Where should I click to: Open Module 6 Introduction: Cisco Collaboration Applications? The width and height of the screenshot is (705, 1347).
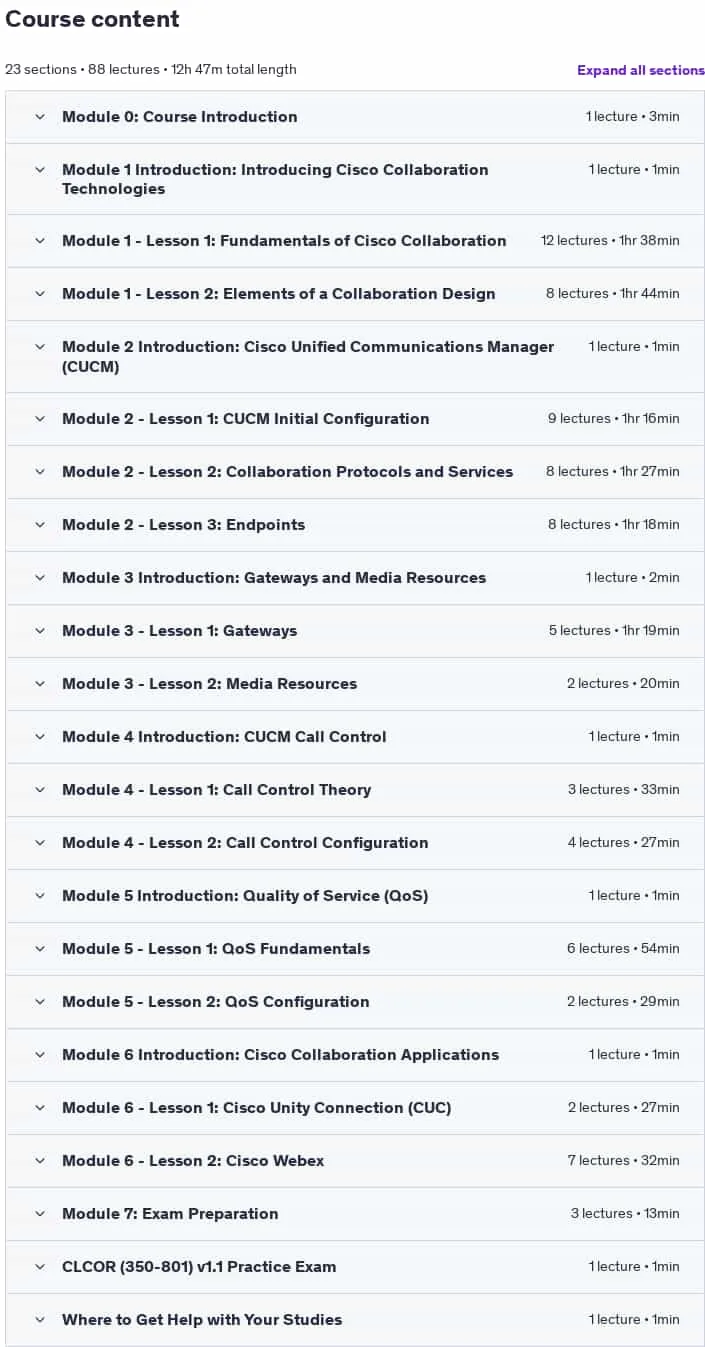click(355, 1055)
